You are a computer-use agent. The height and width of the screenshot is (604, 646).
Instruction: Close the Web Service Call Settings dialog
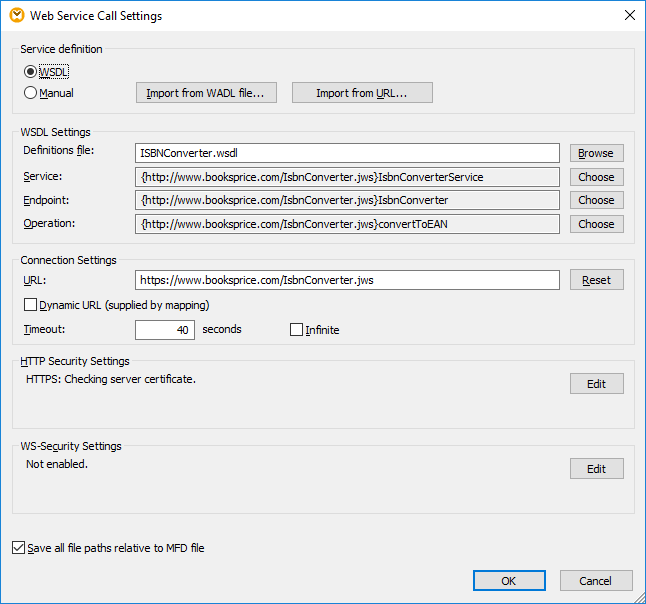click(x=629, y=15)
